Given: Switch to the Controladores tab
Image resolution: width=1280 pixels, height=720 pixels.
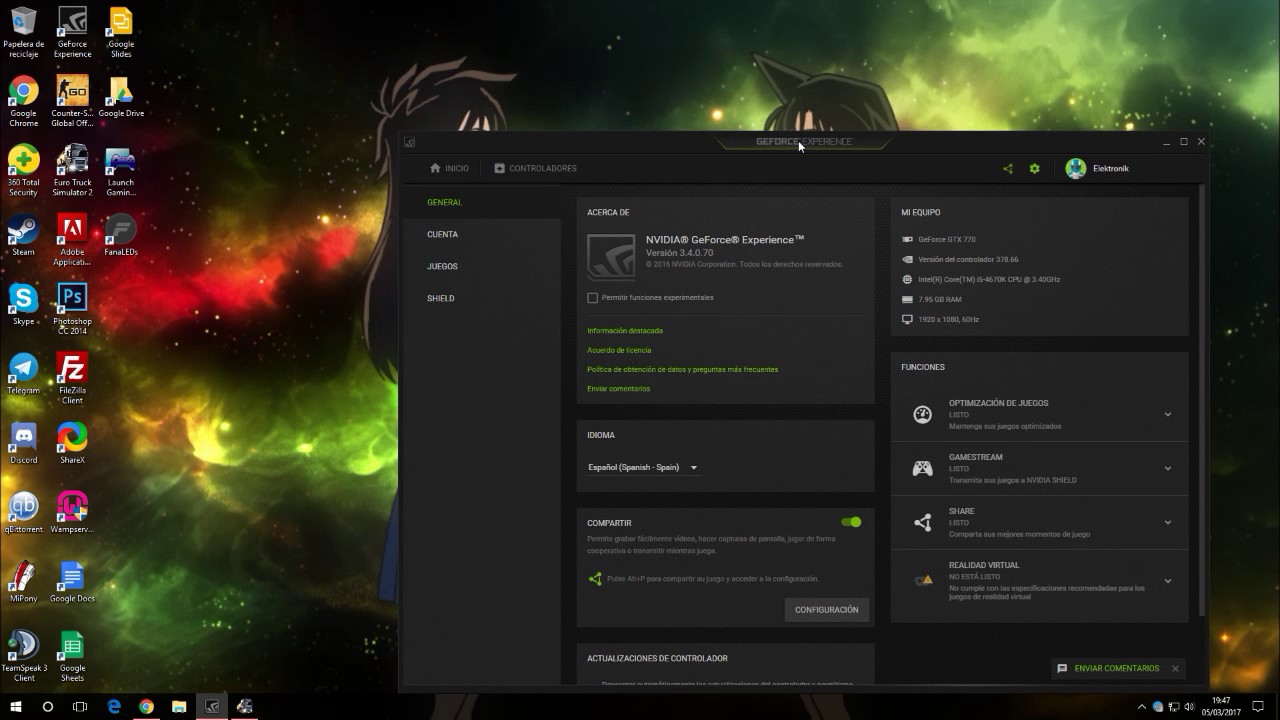Looking at the screenshot, I should tap(535, 168).
